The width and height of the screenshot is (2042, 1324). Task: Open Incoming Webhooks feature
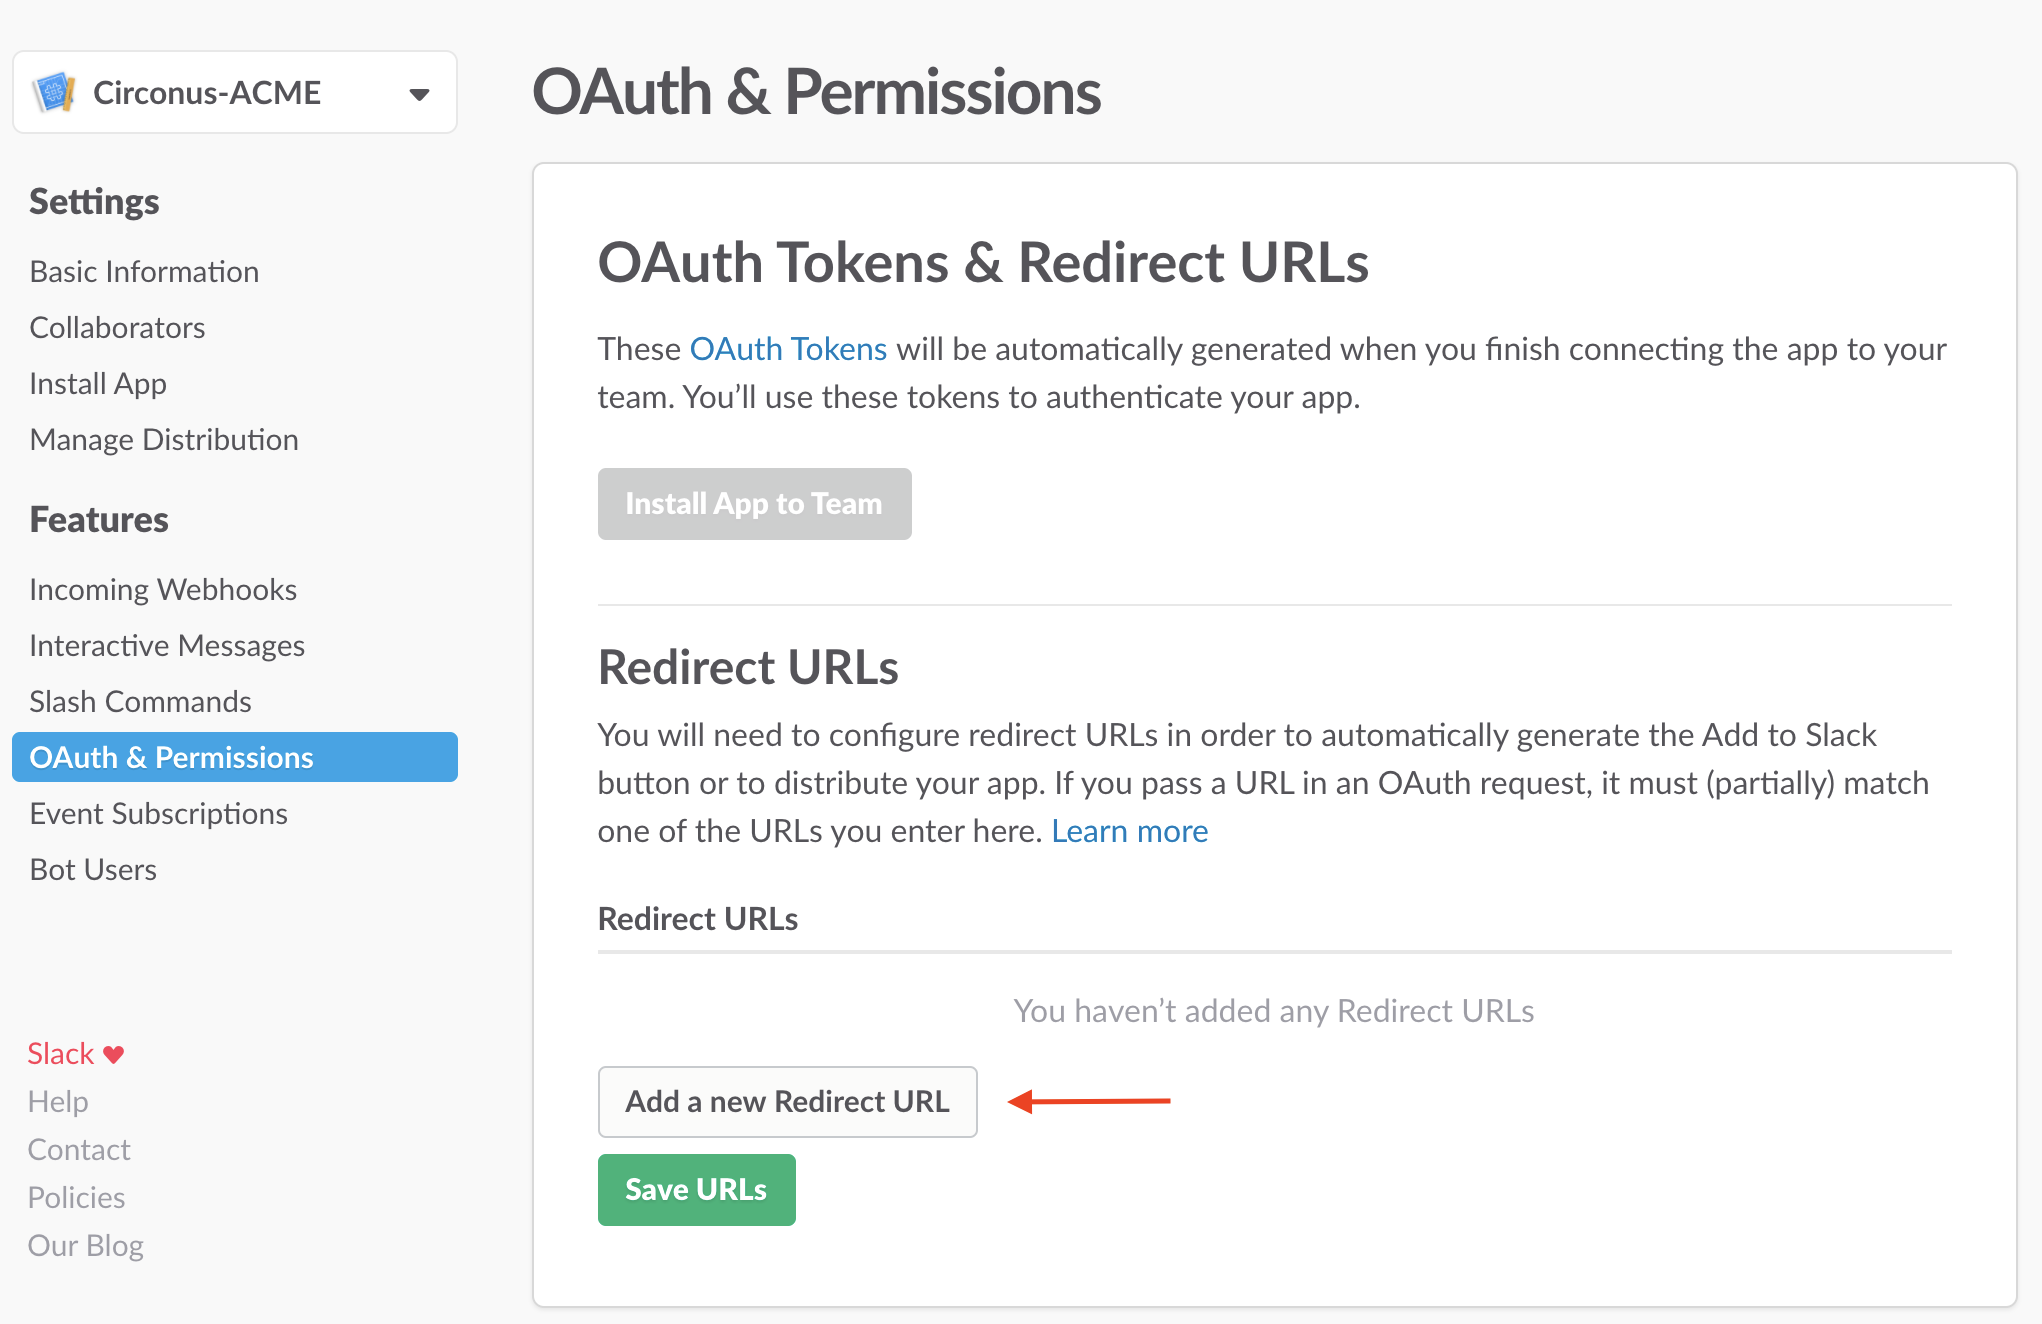tap(163, 590)
